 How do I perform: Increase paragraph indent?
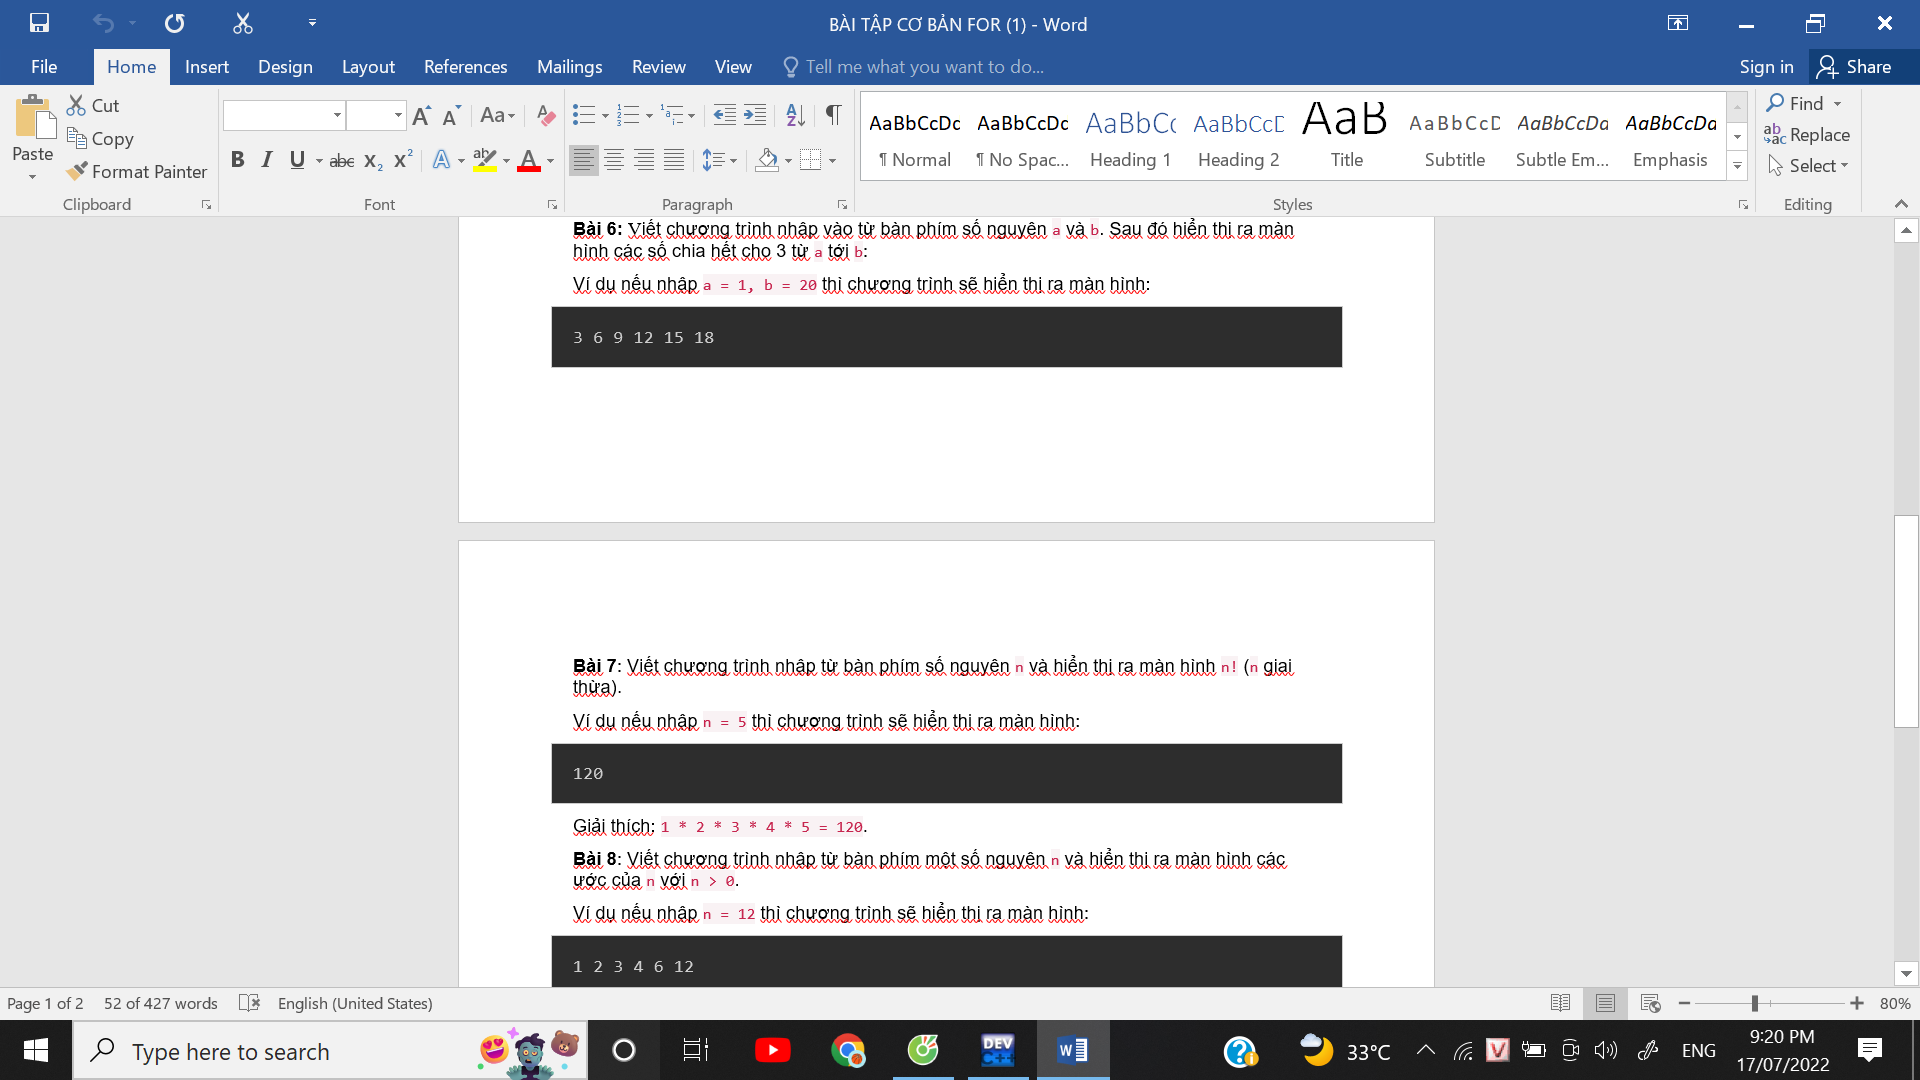coord(755,116)
